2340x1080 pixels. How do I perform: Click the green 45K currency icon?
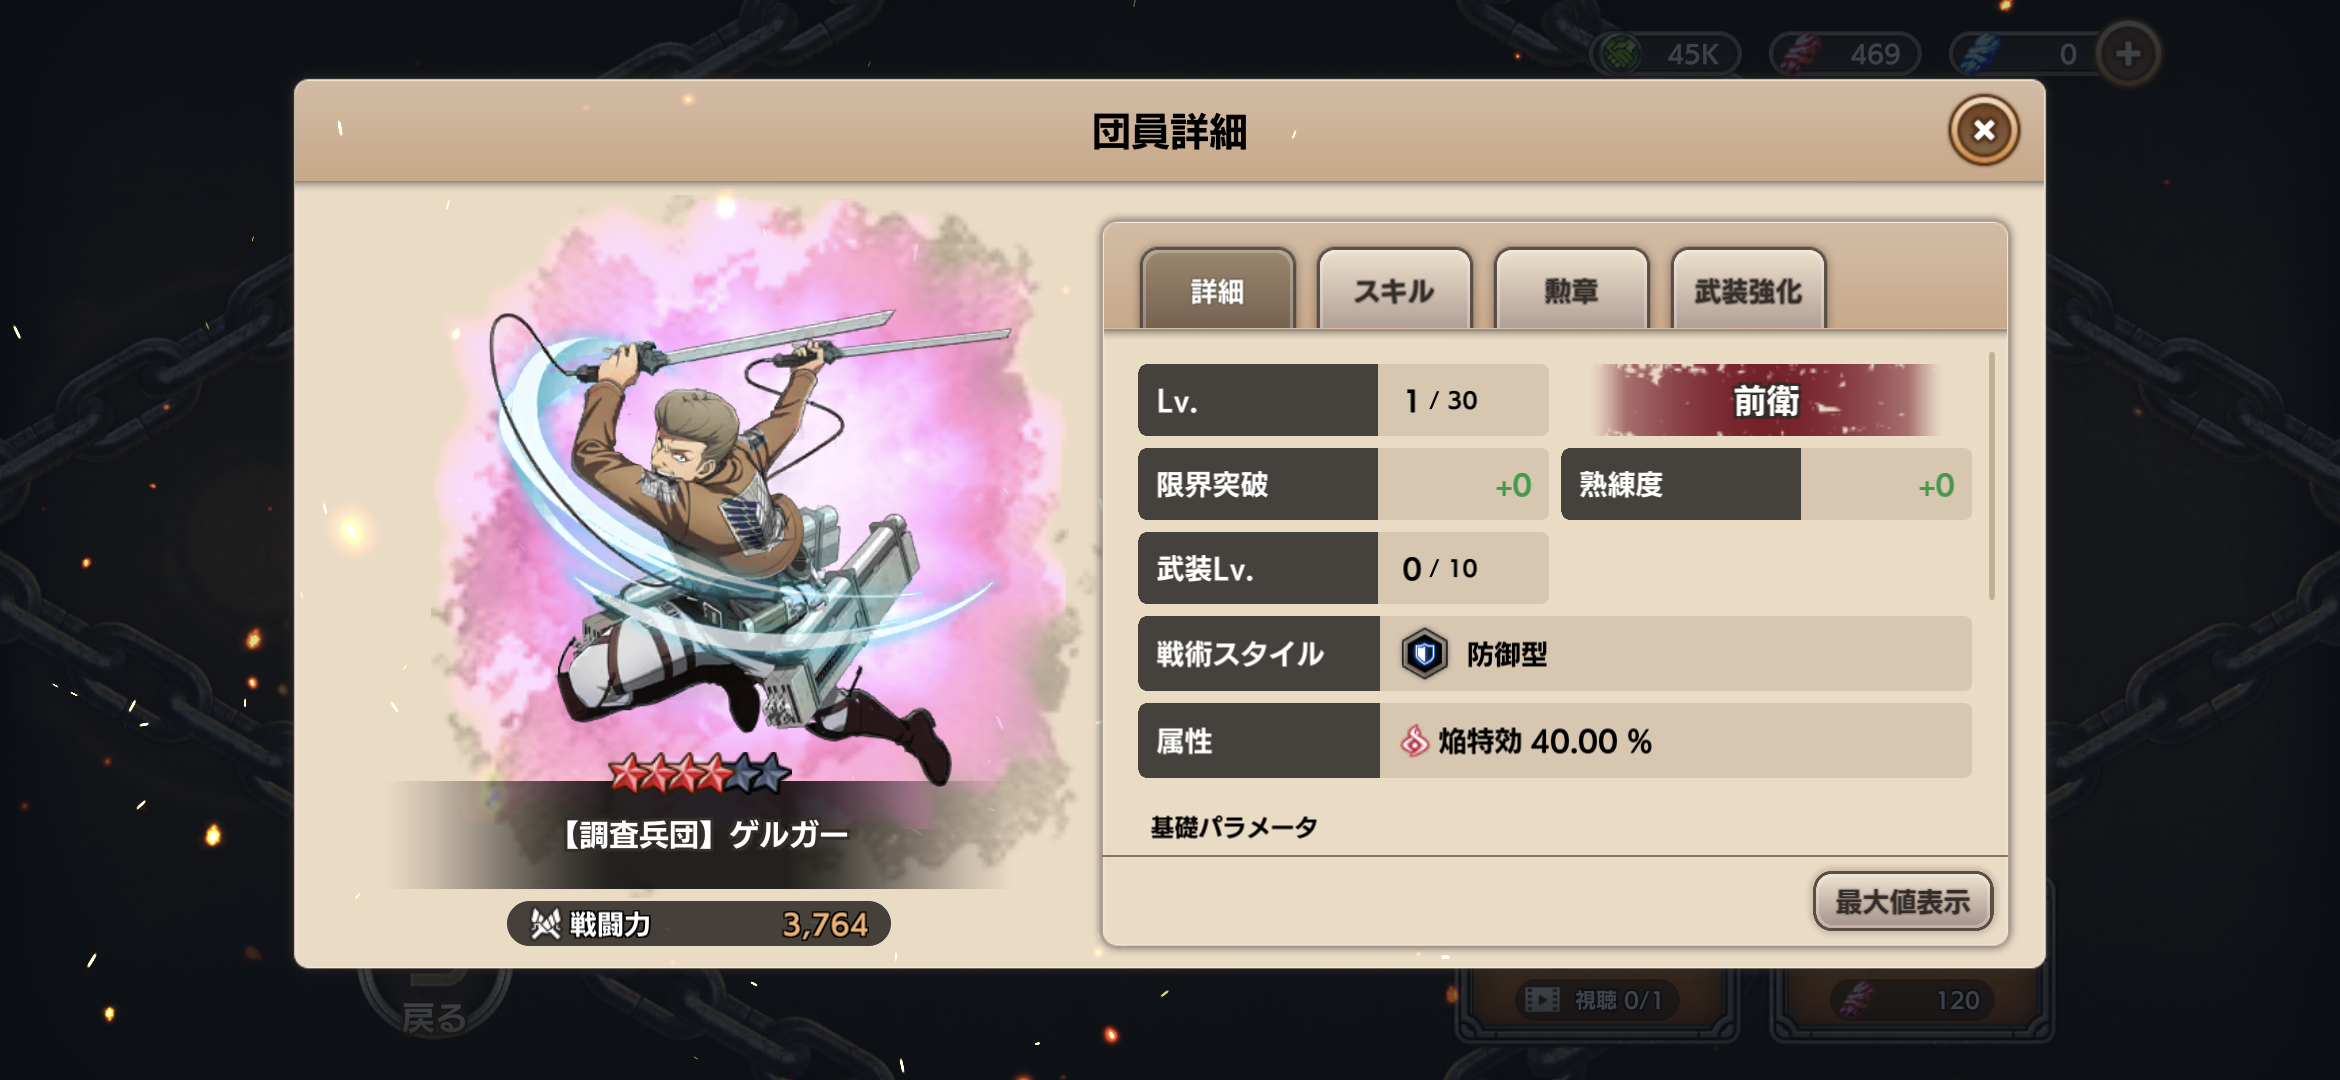tap(1621, 54)
